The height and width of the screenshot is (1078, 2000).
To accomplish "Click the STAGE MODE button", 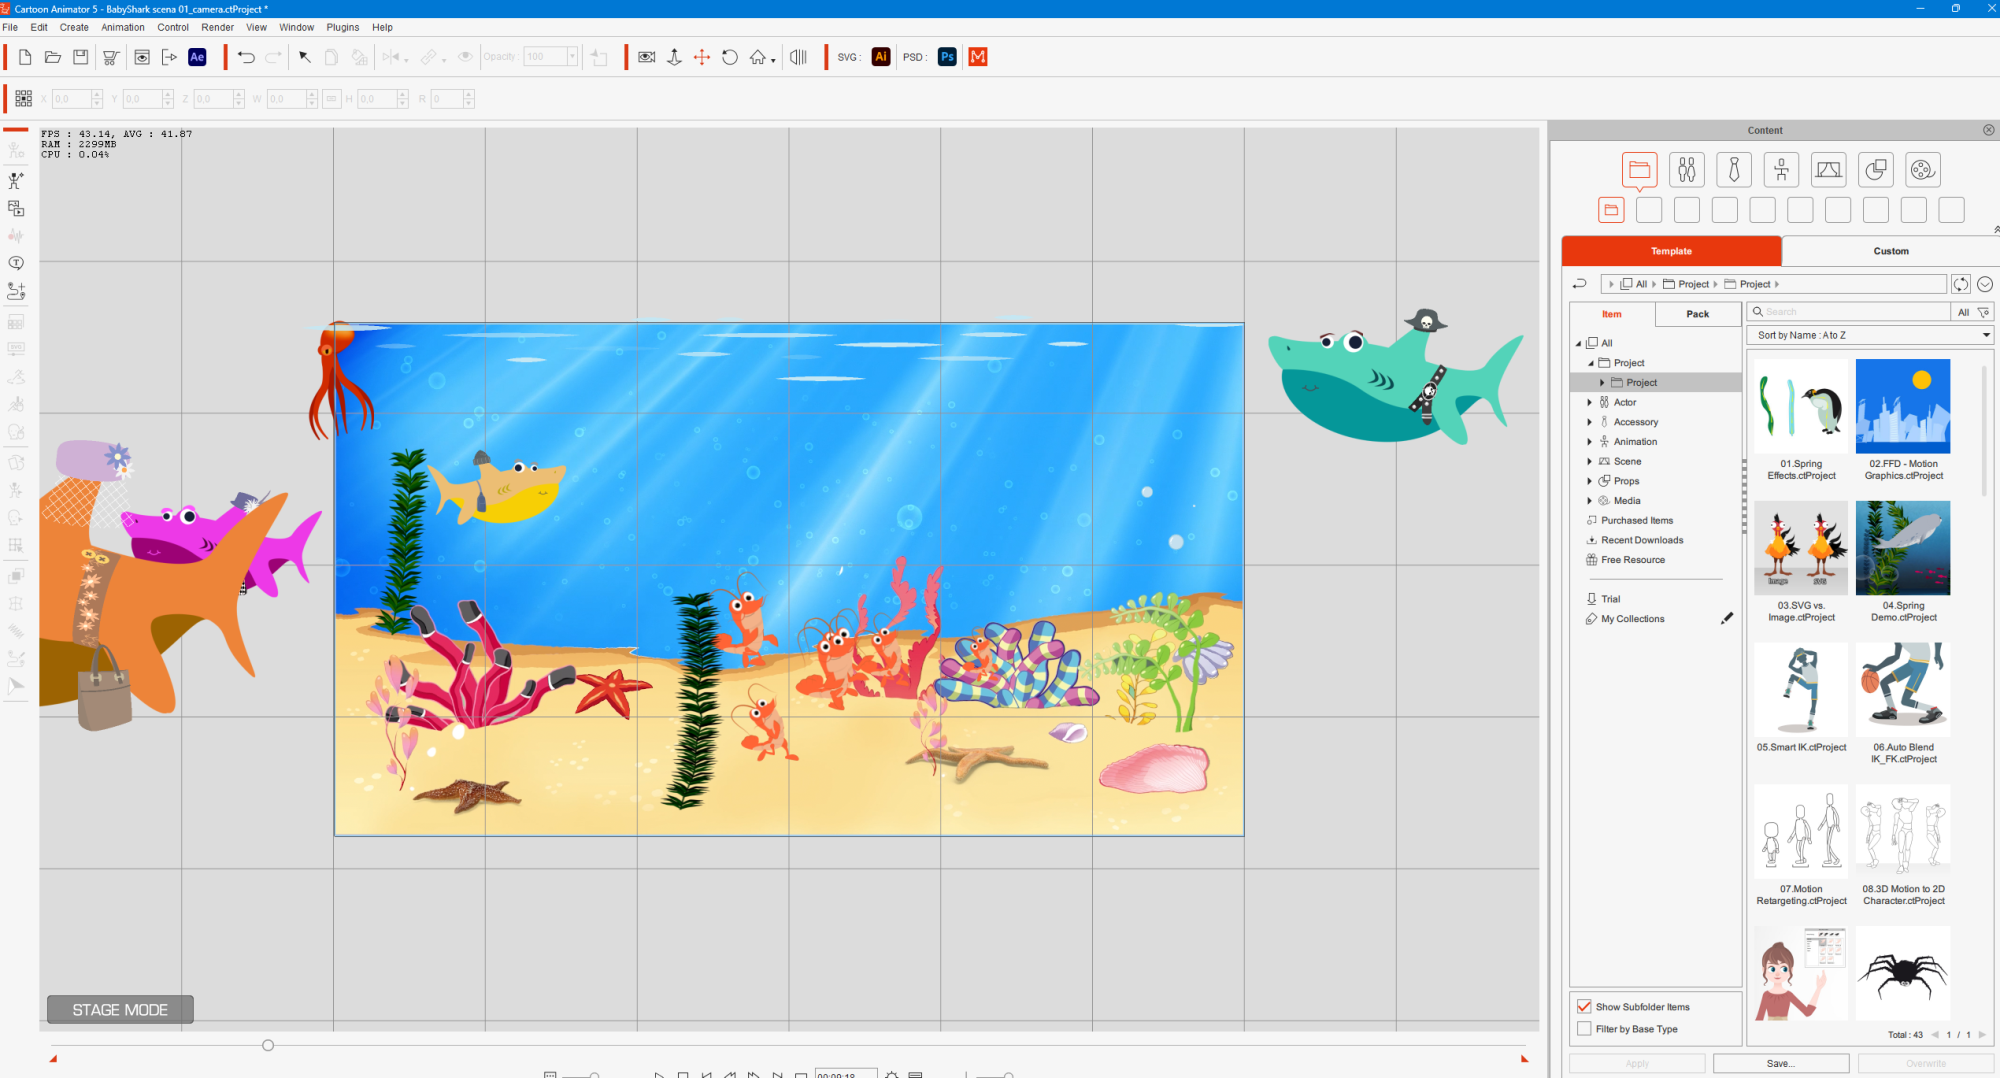I will click(120, 1010).
